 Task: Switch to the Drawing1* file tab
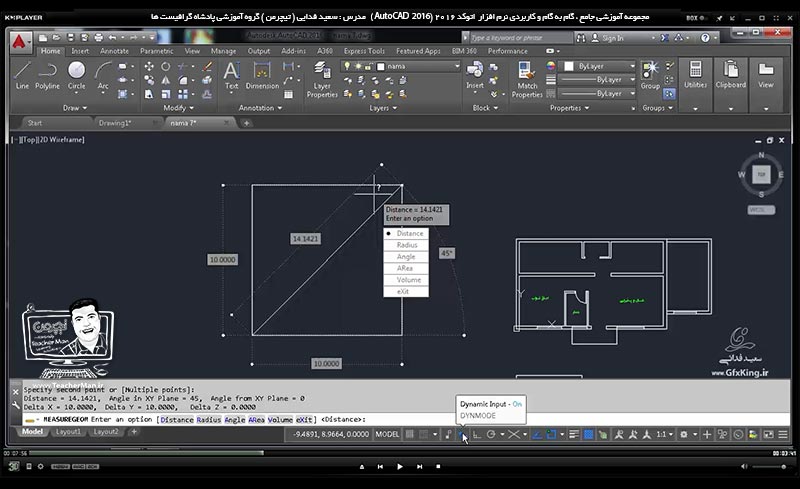(115, 123)
